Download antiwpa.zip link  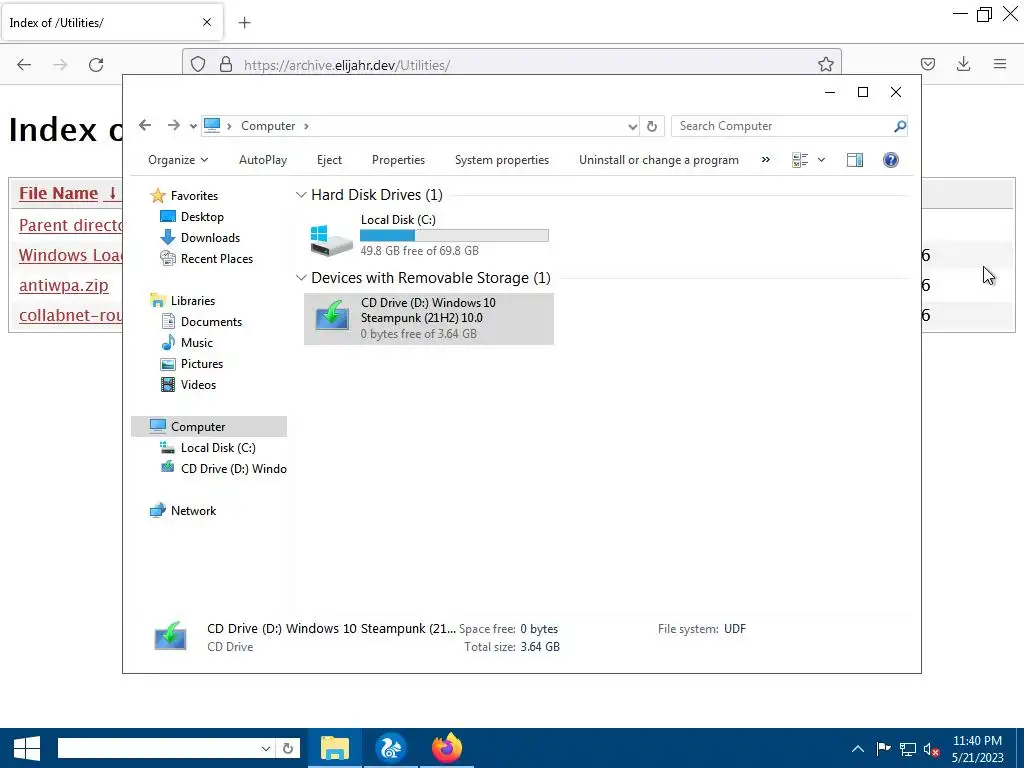63,285
